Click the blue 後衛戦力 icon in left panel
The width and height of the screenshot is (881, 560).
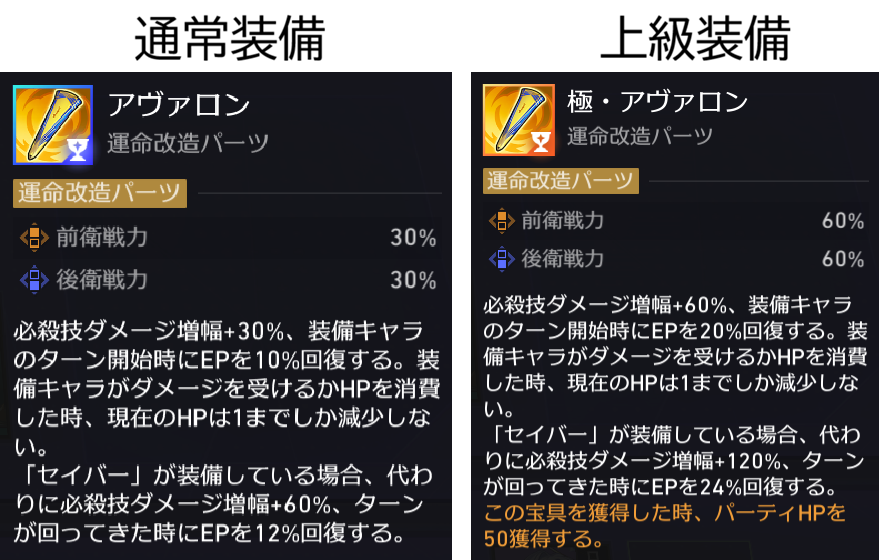point(34,279)
